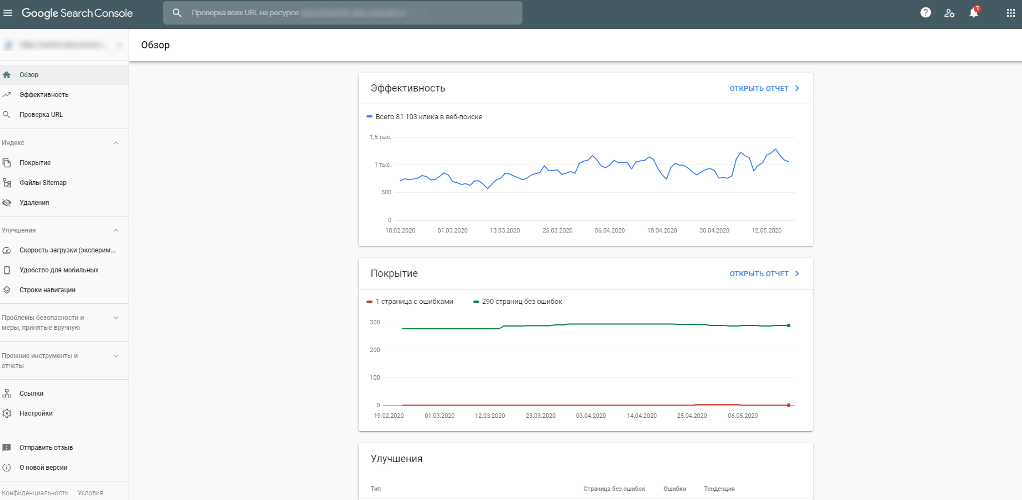Screen dimensions: 1022x500
Task: Click the Покрытие card title
Action: [x=394, y=273]
